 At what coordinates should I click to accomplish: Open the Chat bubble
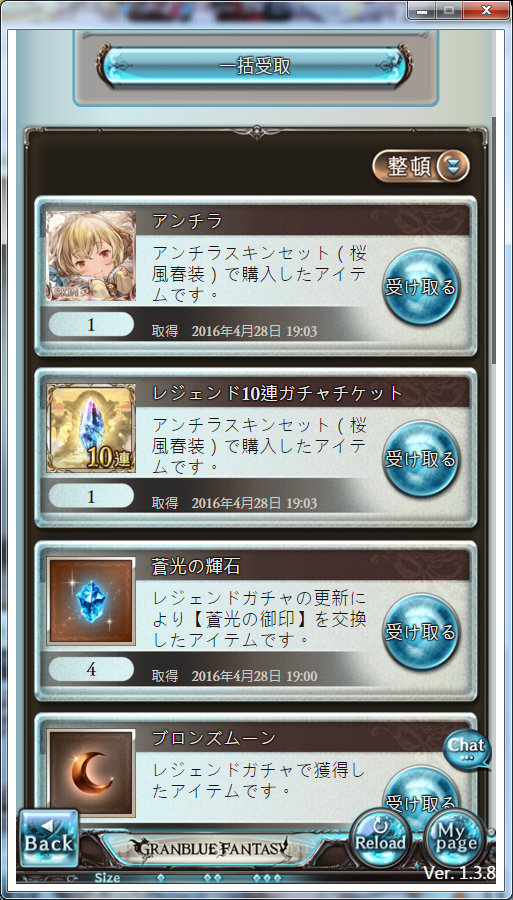(467, 748)
